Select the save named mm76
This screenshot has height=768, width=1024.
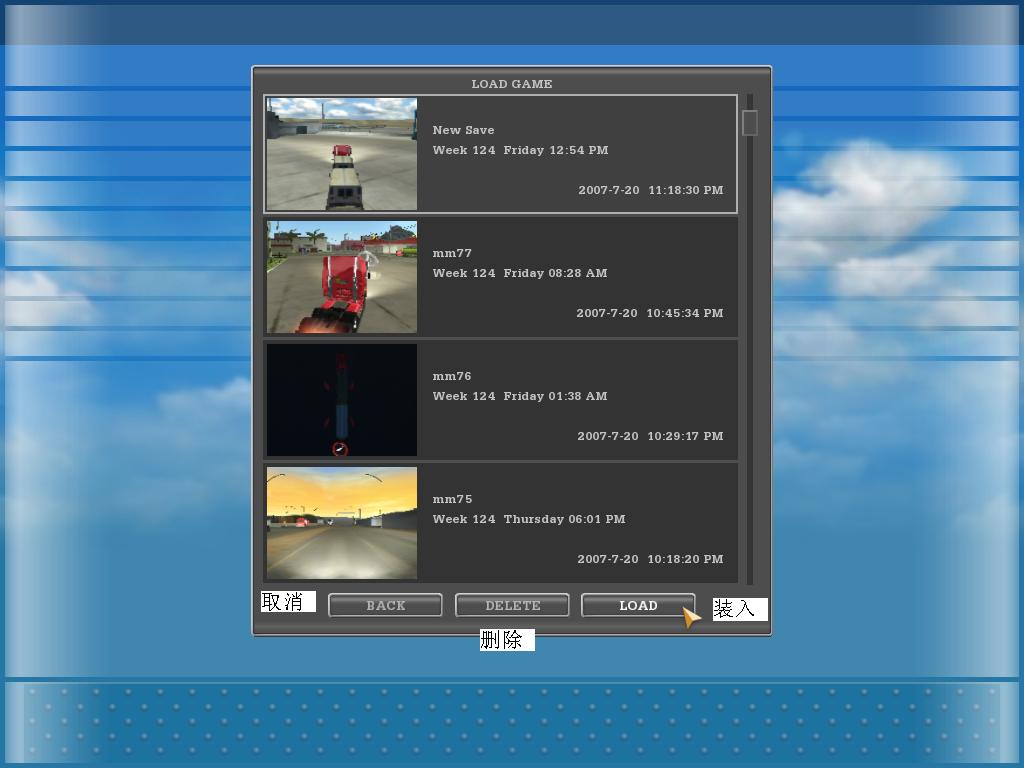click(x=452, y=376)
